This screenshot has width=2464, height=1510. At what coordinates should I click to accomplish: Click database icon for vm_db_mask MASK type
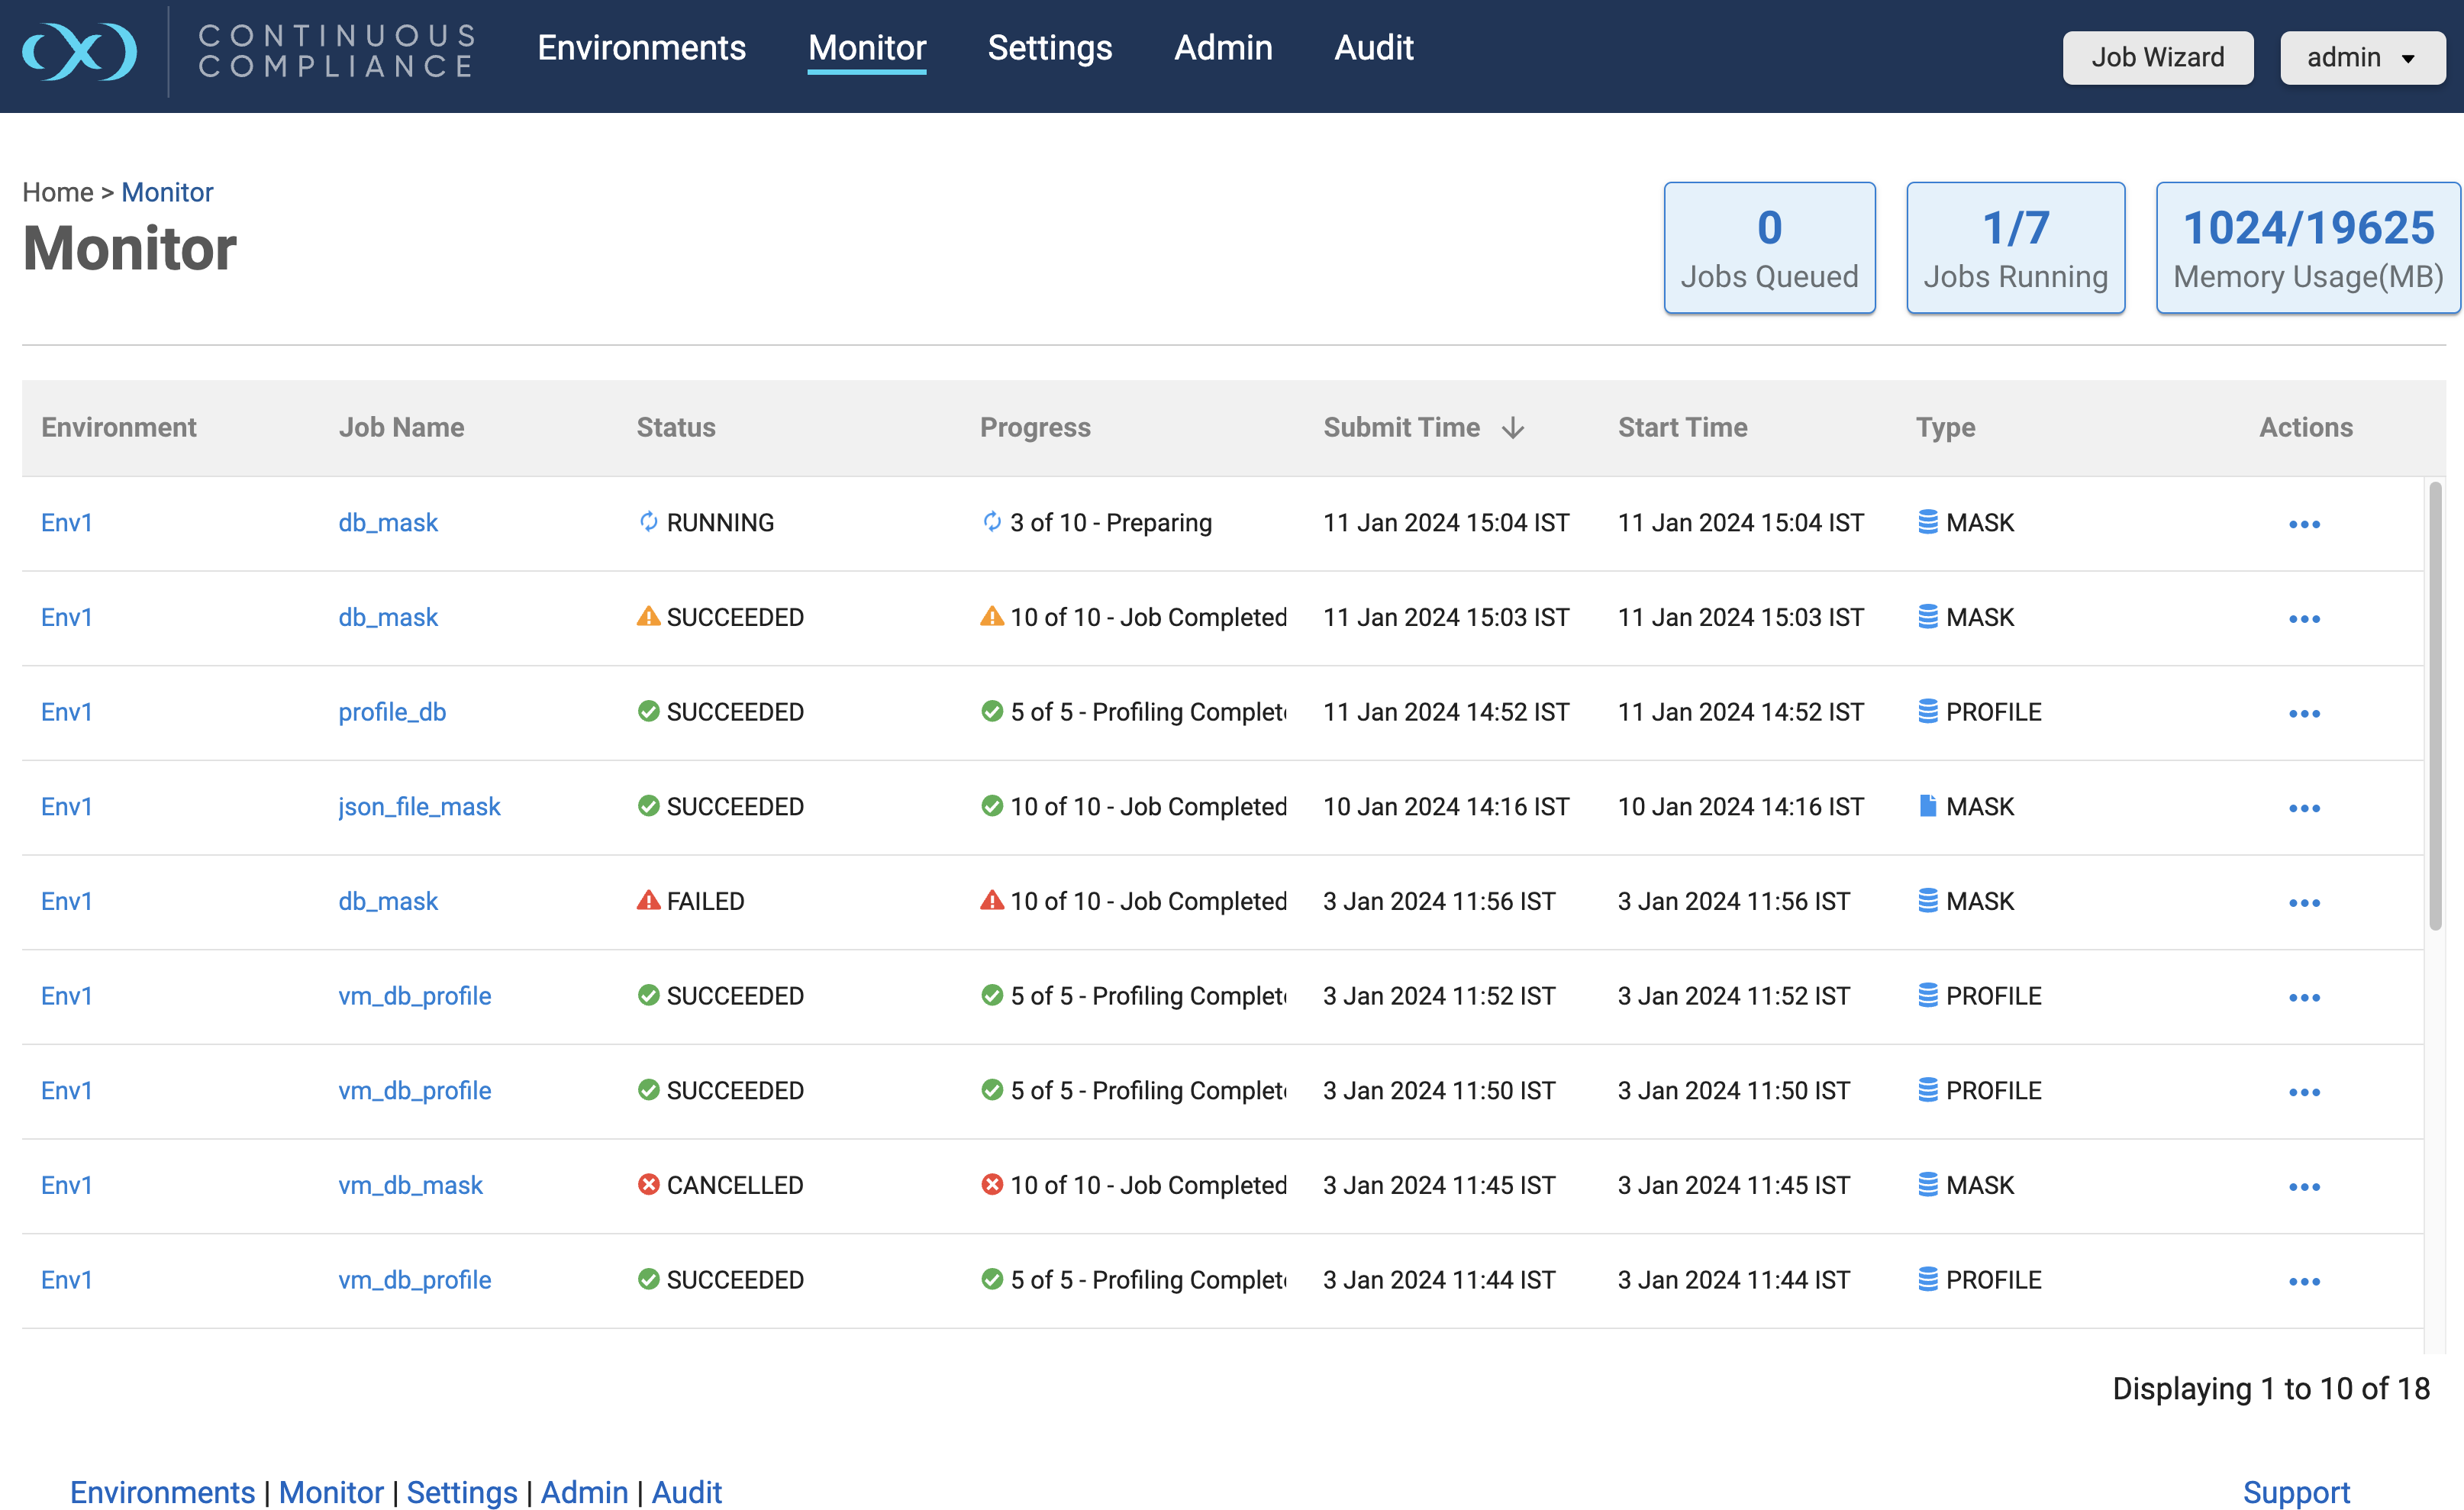[1927, 1185]
